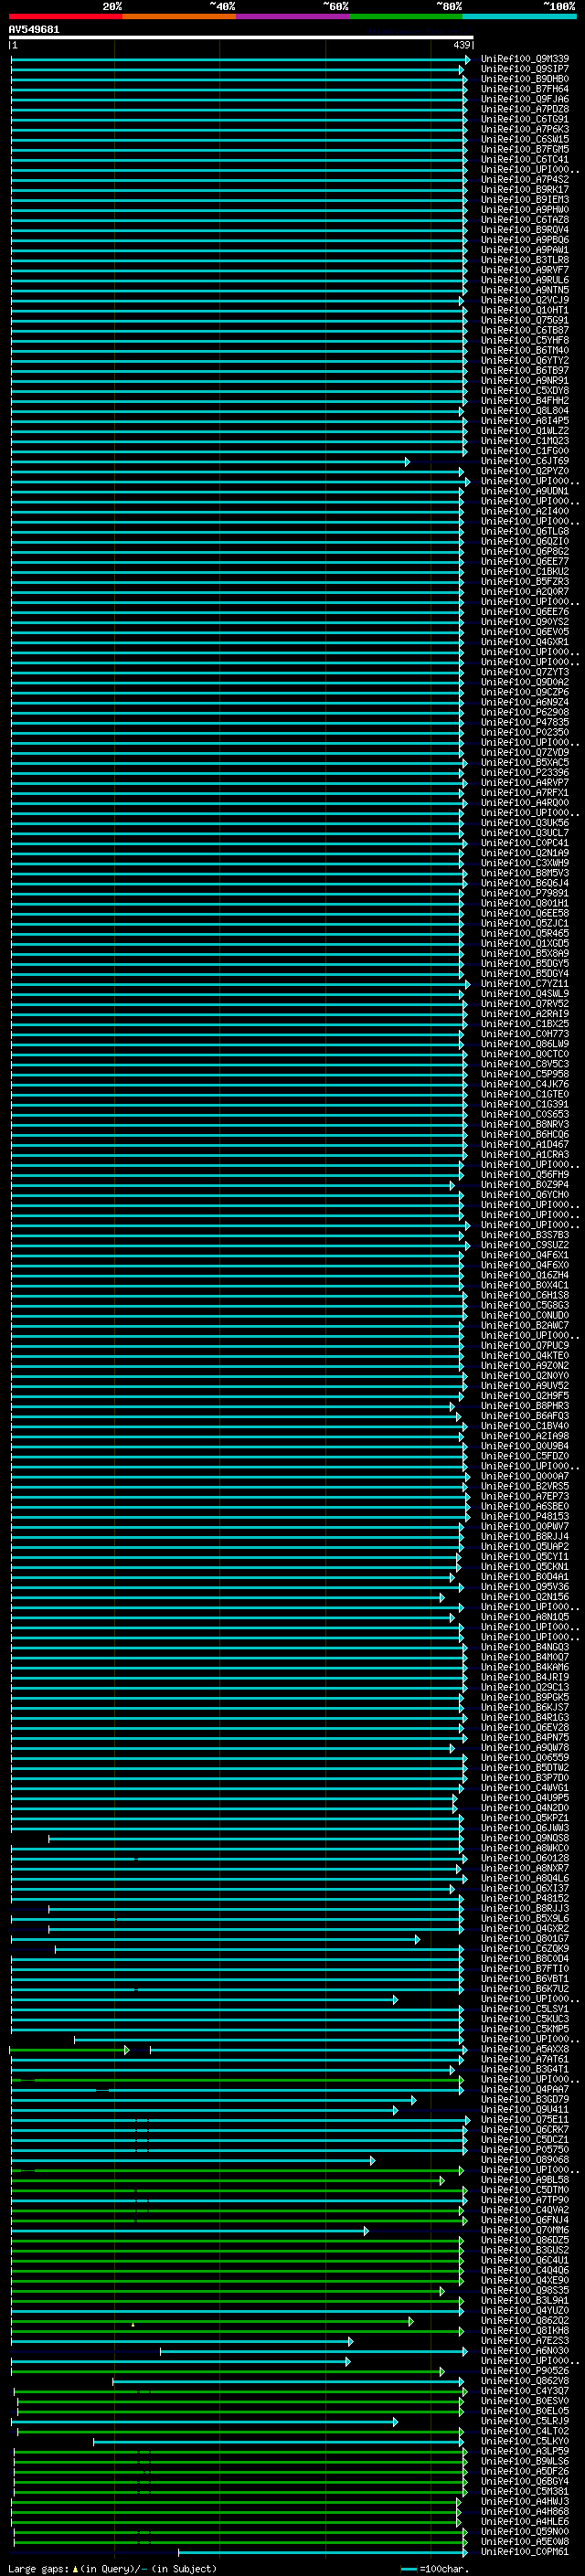The image size is (585, 2576).
Task: Select label UniRef100_P47835
Action: pyautogui.click(x=525, y=723)
